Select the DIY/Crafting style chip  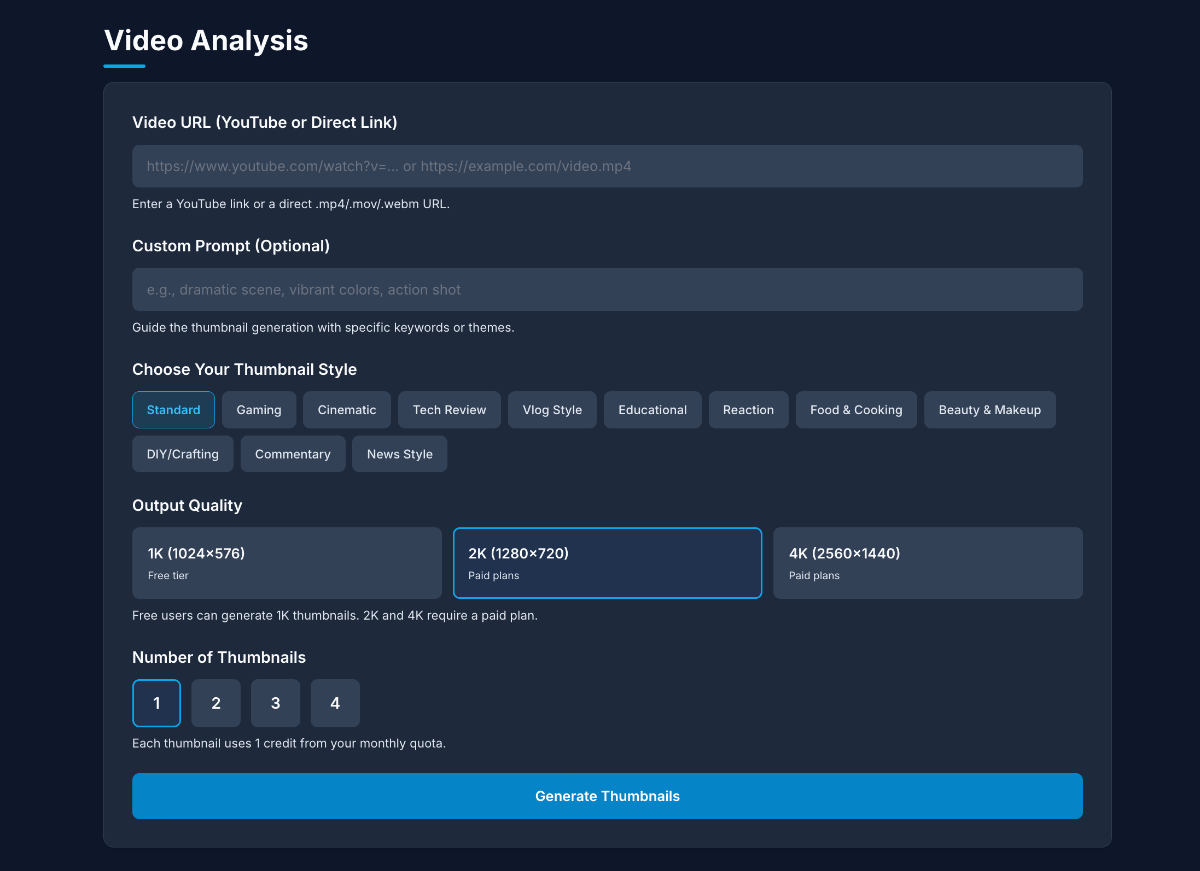182,454
